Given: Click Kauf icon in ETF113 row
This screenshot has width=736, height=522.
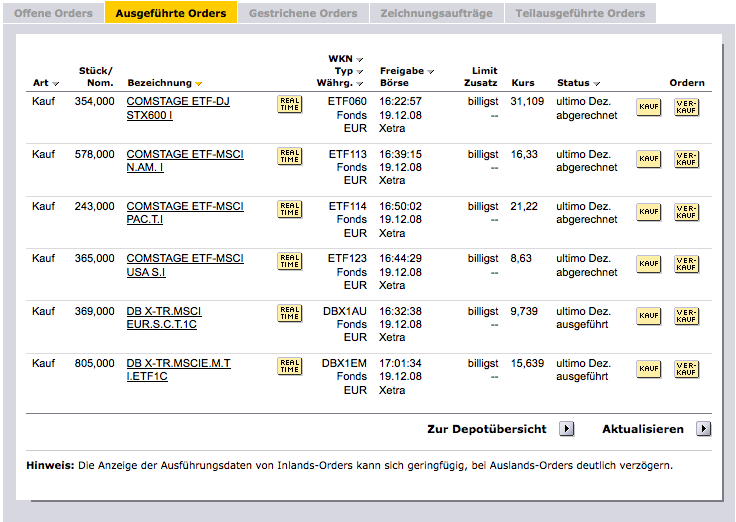Looking at the screenshot, I should pyautogui.click(x=649, y=159).
